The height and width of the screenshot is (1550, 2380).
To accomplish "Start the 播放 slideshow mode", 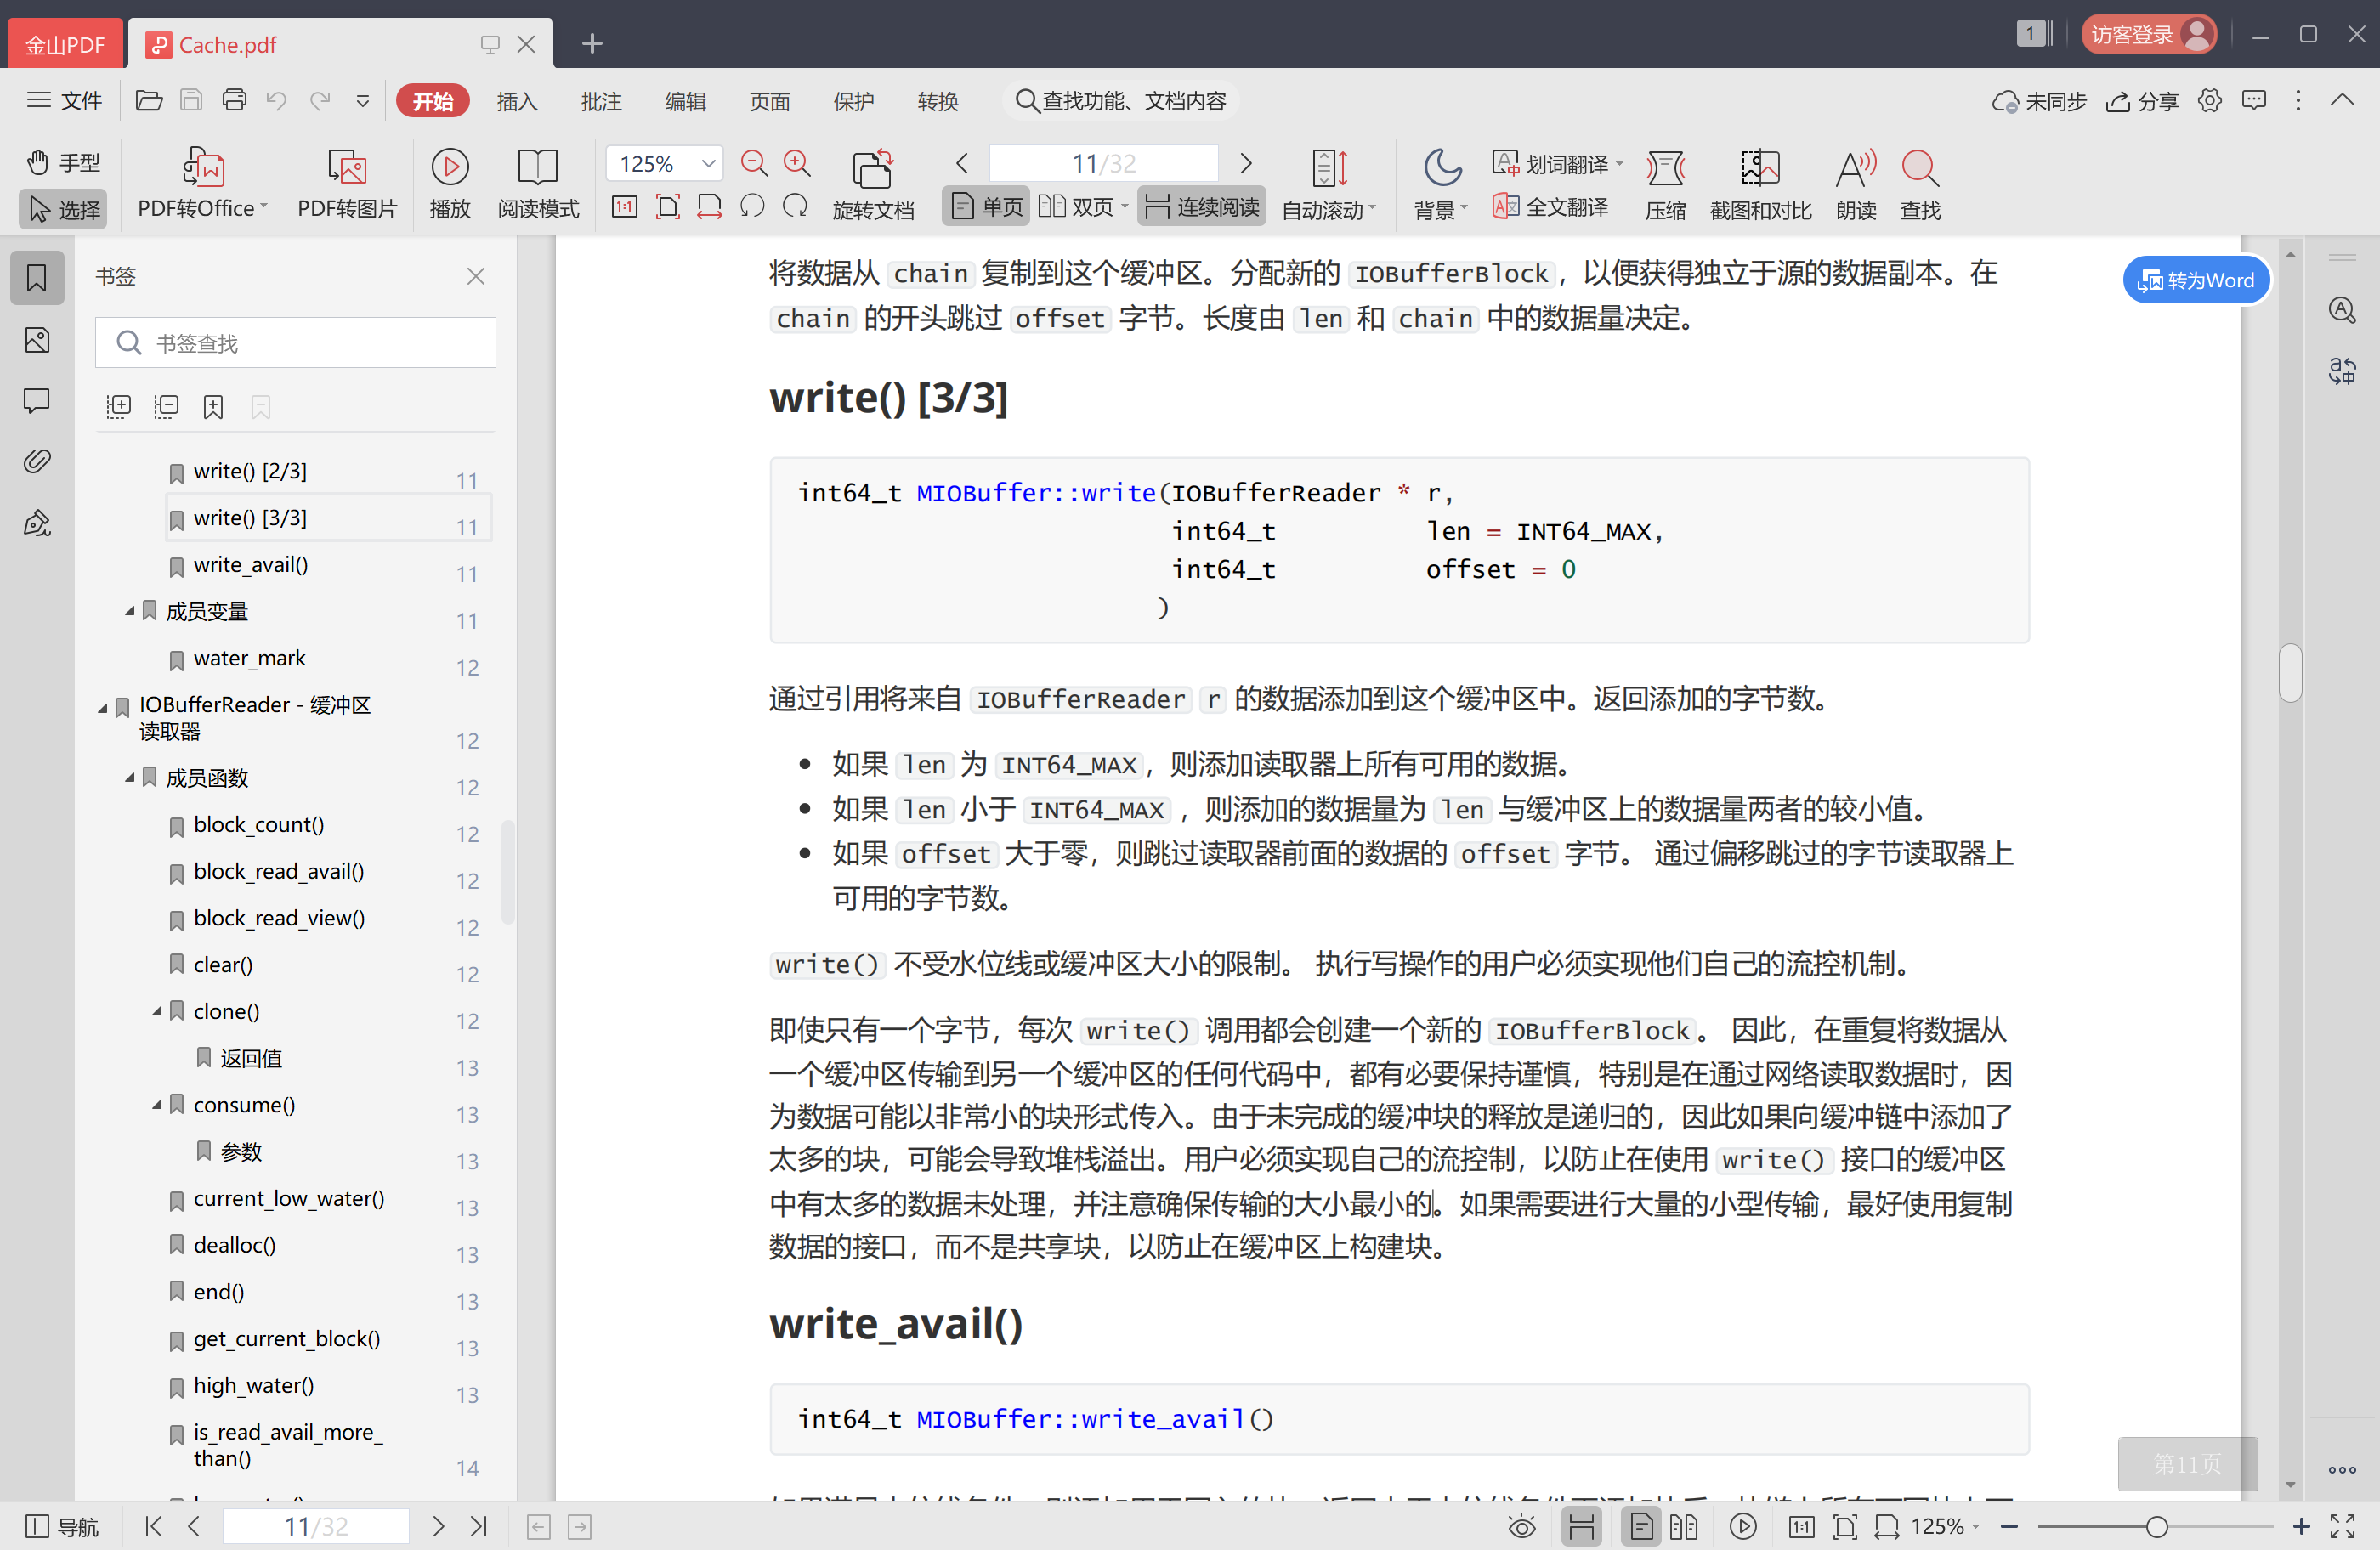I will (450, 185).
